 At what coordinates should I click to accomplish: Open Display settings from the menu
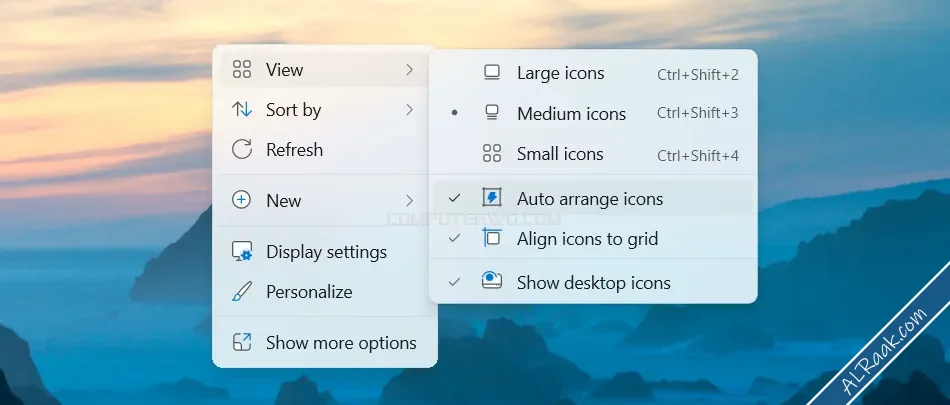pyautogui.click(x=324, y=252)
